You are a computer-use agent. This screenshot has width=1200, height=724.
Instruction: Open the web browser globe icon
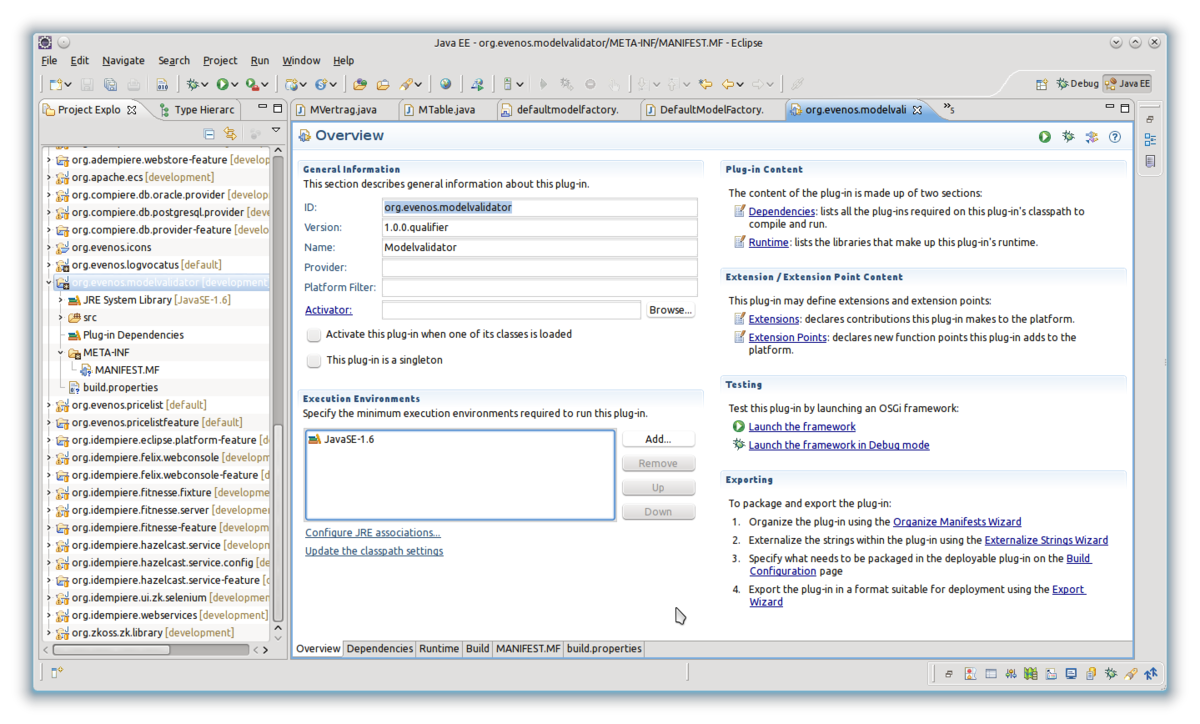[445, 85]
